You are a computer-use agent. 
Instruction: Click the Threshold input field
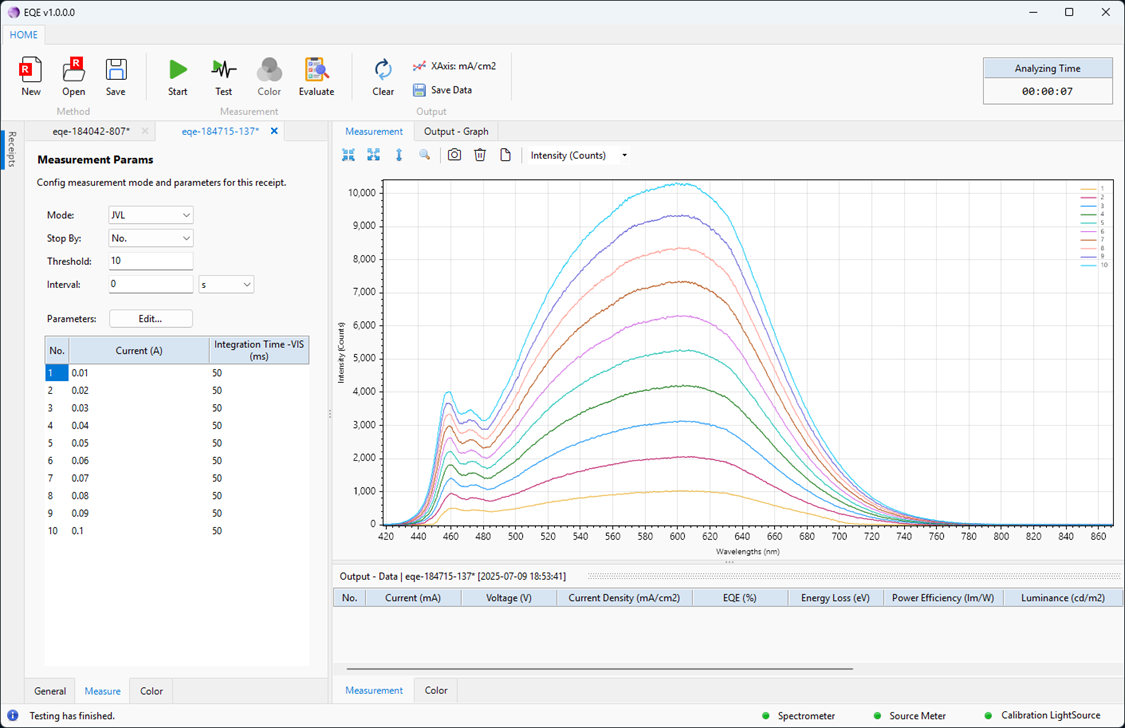click(150, 261)
